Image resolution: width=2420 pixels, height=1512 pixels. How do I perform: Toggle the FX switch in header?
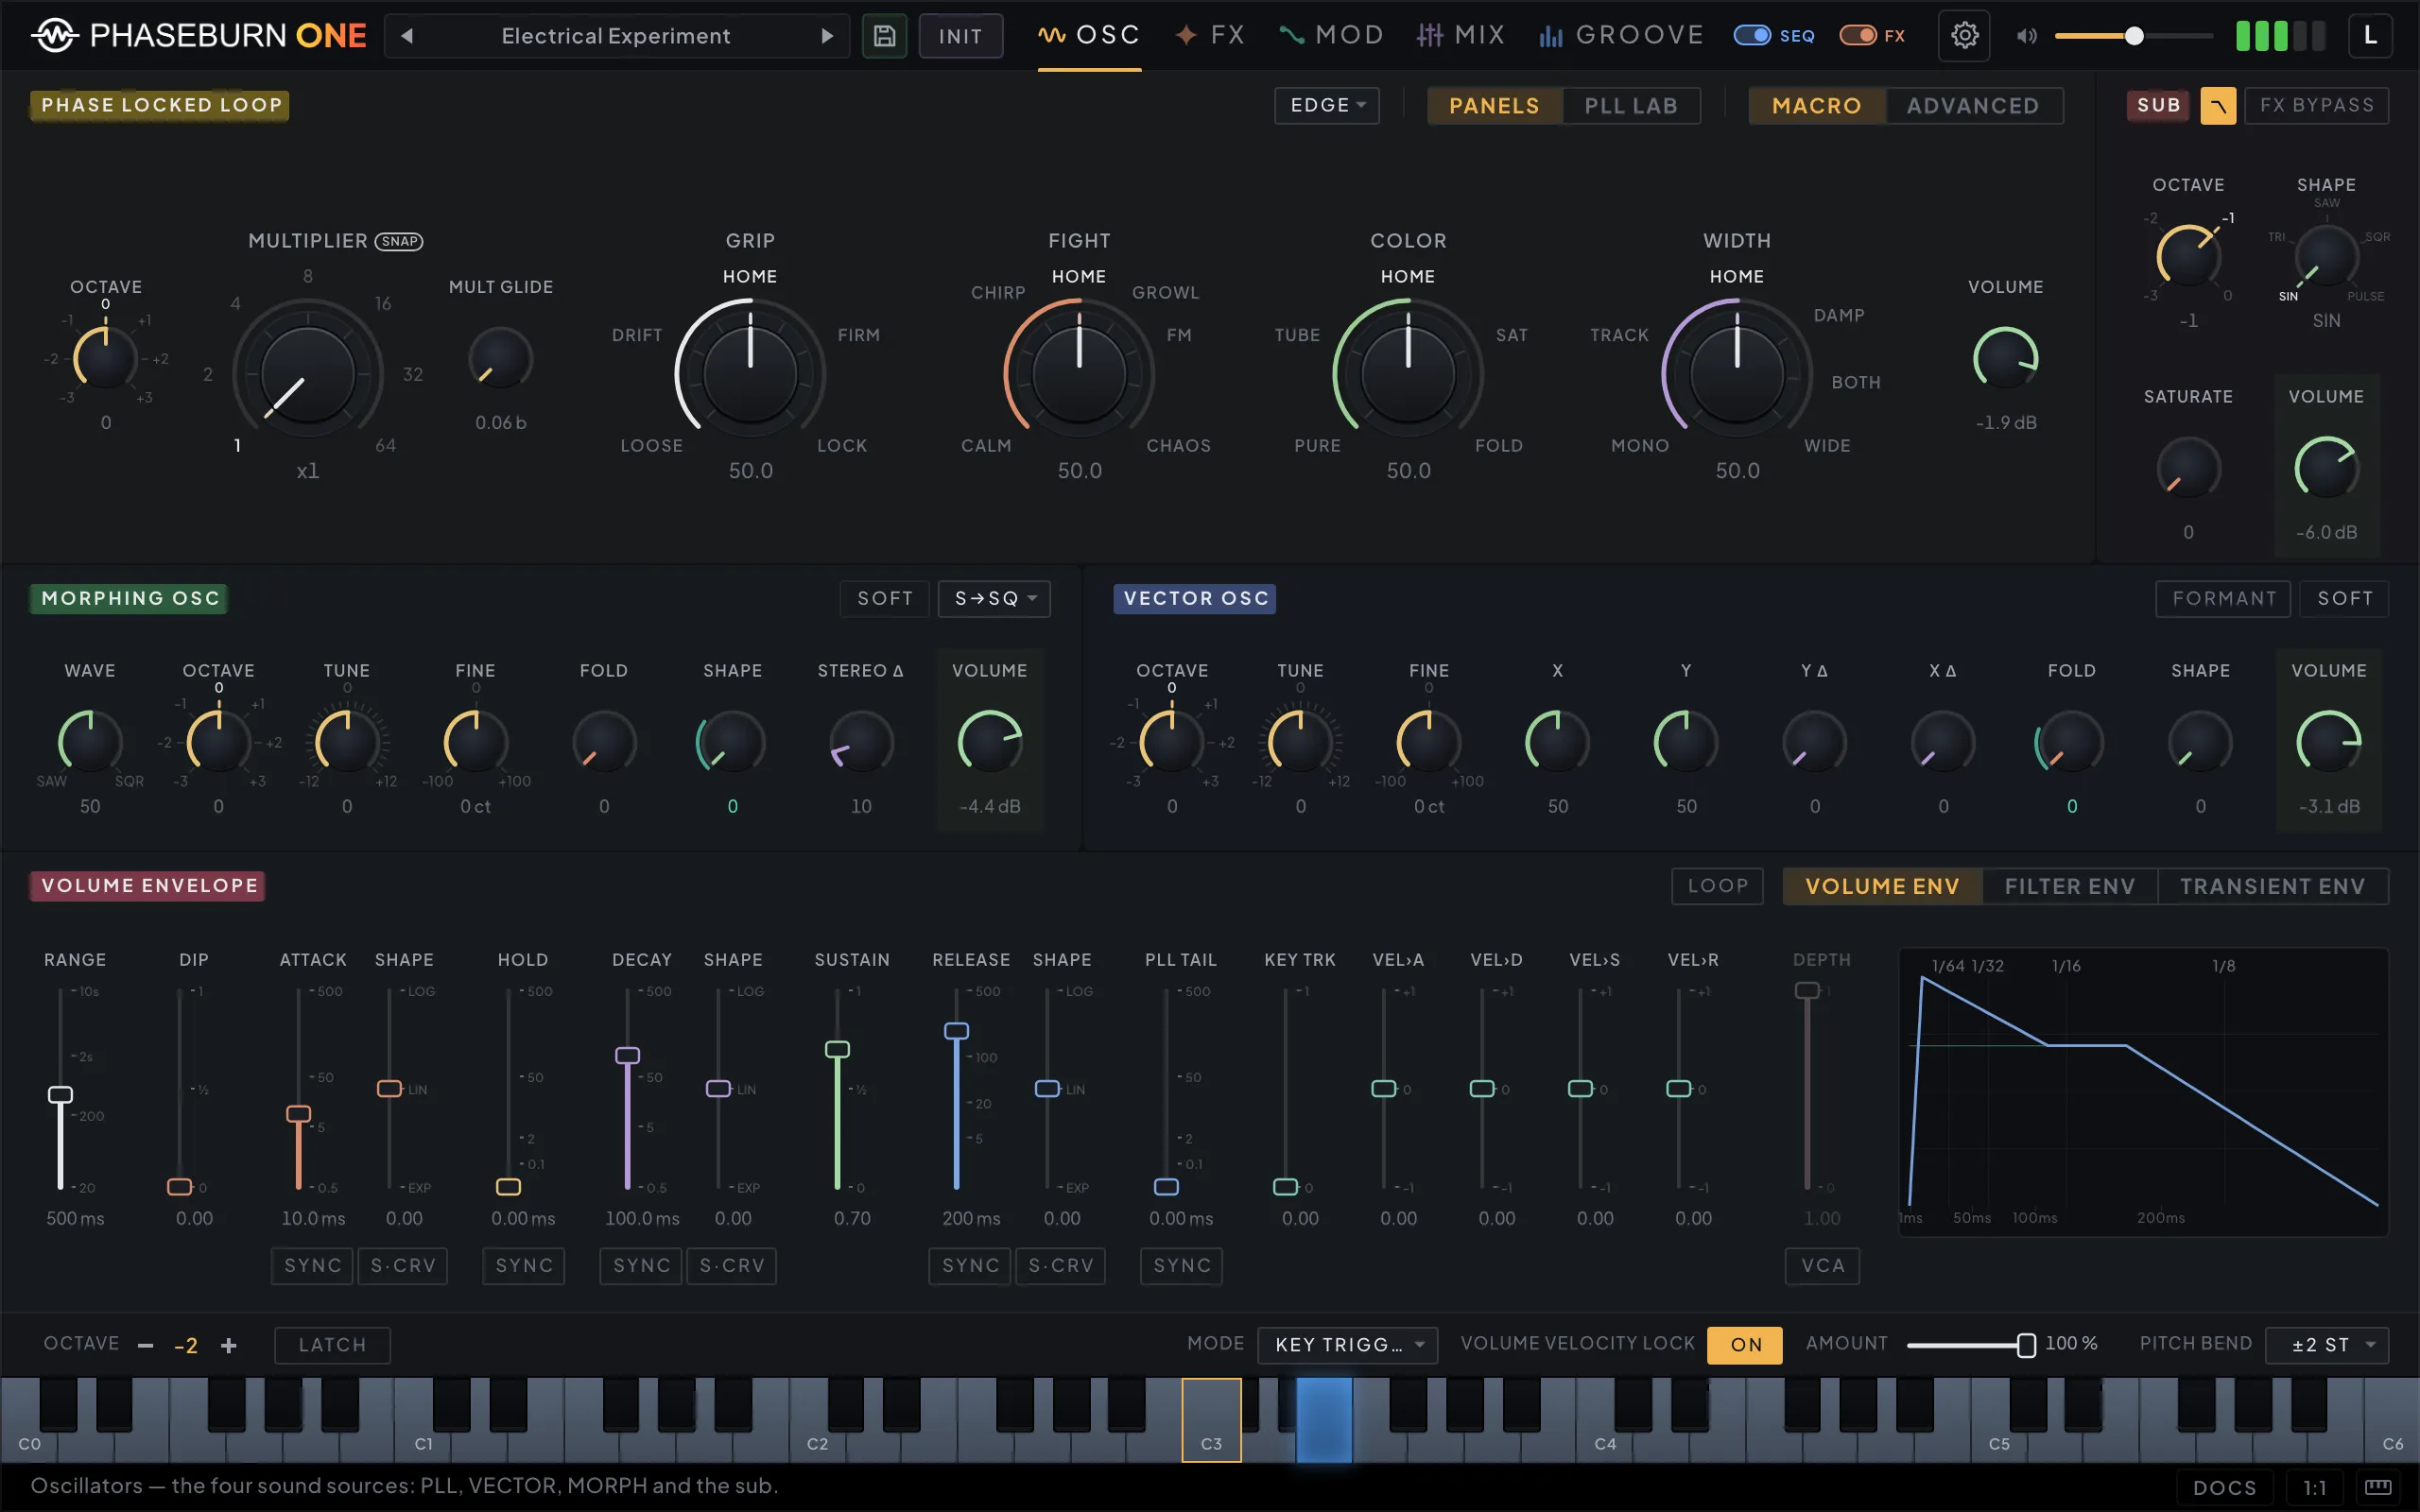point(1858,36)
